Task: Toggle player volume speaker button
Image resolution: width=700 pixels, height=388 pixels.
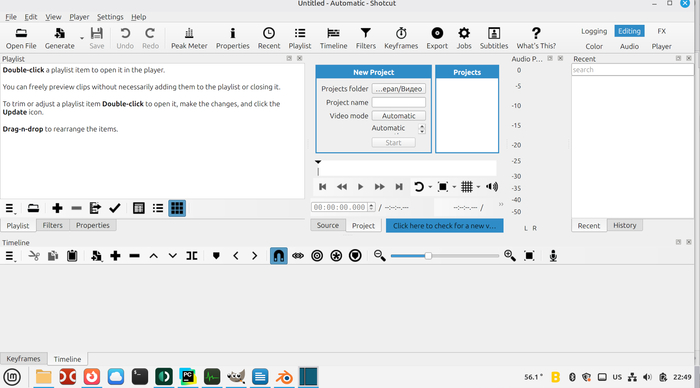Action: click(x=492, y=187)
